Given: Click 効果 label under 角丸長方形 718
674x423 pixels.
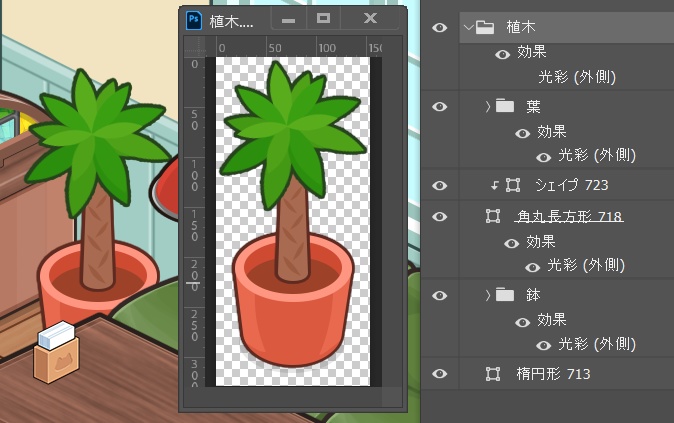Looking at the screenshot, I should [x=541, y=242].
